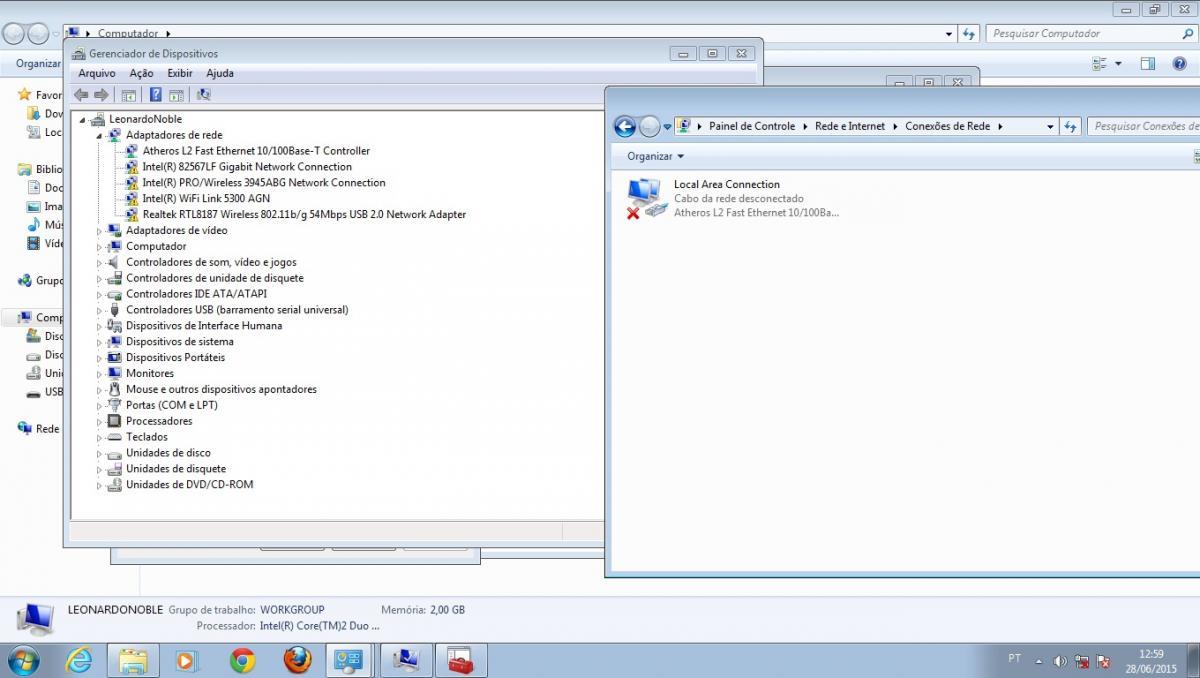
Task: Select Controladores de unidade de disquete row
Action: (x=214, y=278)
